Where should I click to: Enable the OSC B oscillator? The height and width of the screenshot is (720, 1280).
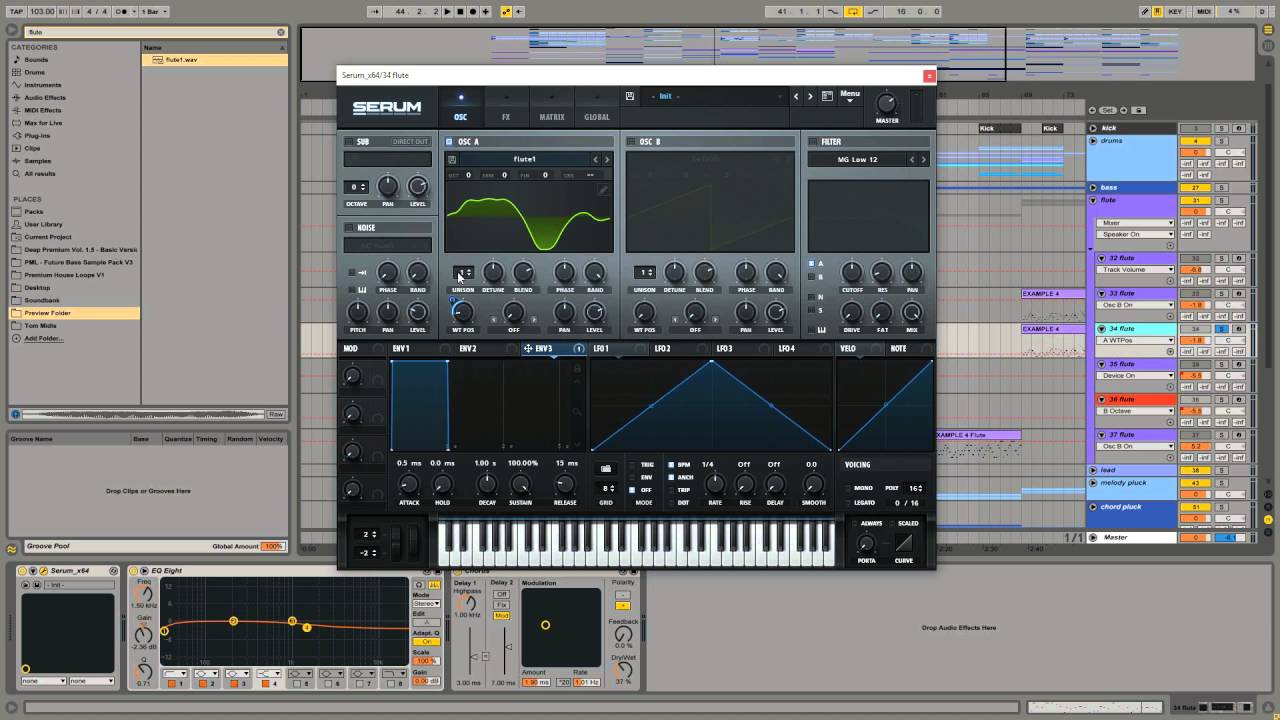pyautogui.click(x=630, y=142)
